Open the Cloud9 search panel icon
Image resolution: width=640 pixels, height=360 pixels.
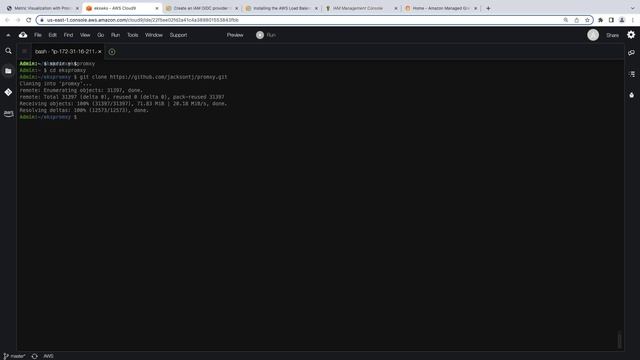[x=8, y=51]
